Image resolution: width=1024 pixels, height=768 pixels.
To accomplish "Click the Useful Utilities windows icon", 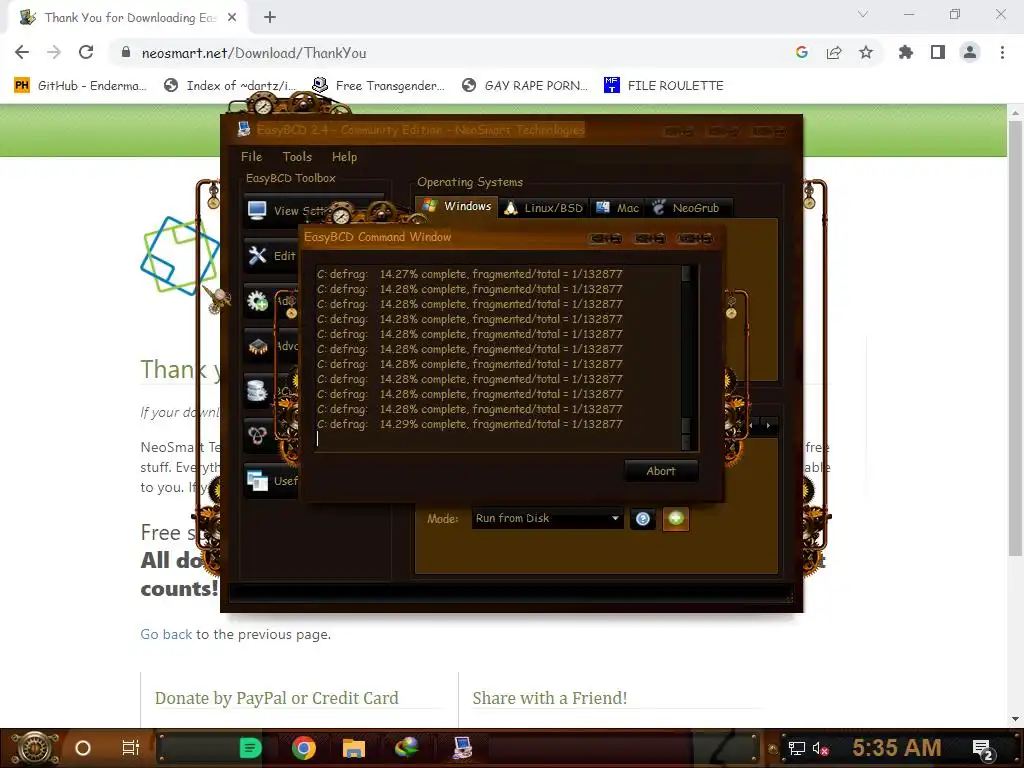I will tap(257, 481).
